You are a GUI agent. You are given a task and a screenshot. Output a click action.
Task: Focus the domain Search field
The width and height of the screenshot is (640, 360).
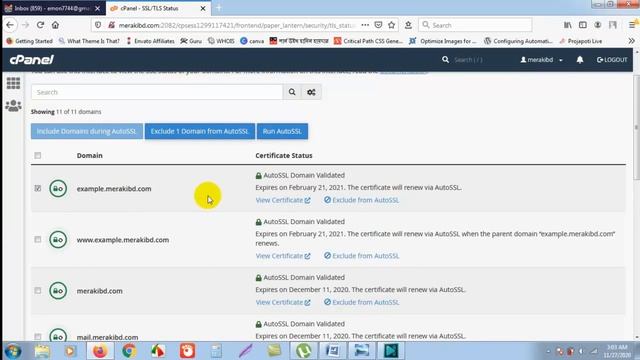pos(157,92)
